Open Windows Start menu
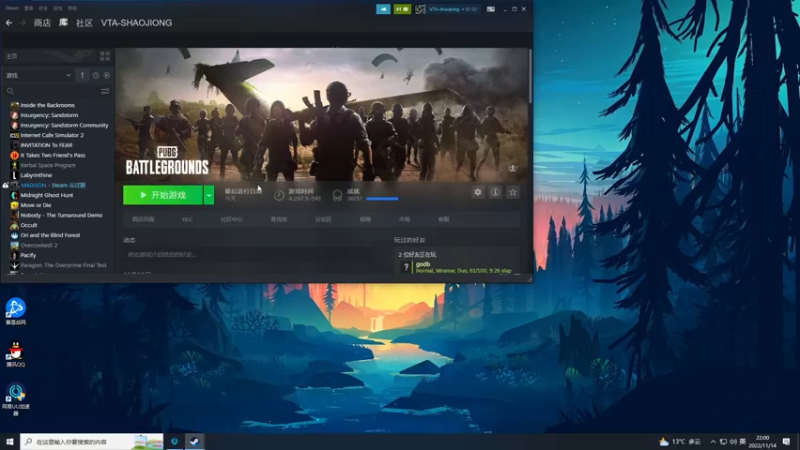This screenshot has height=450, width=800. [x=10, y=441]
